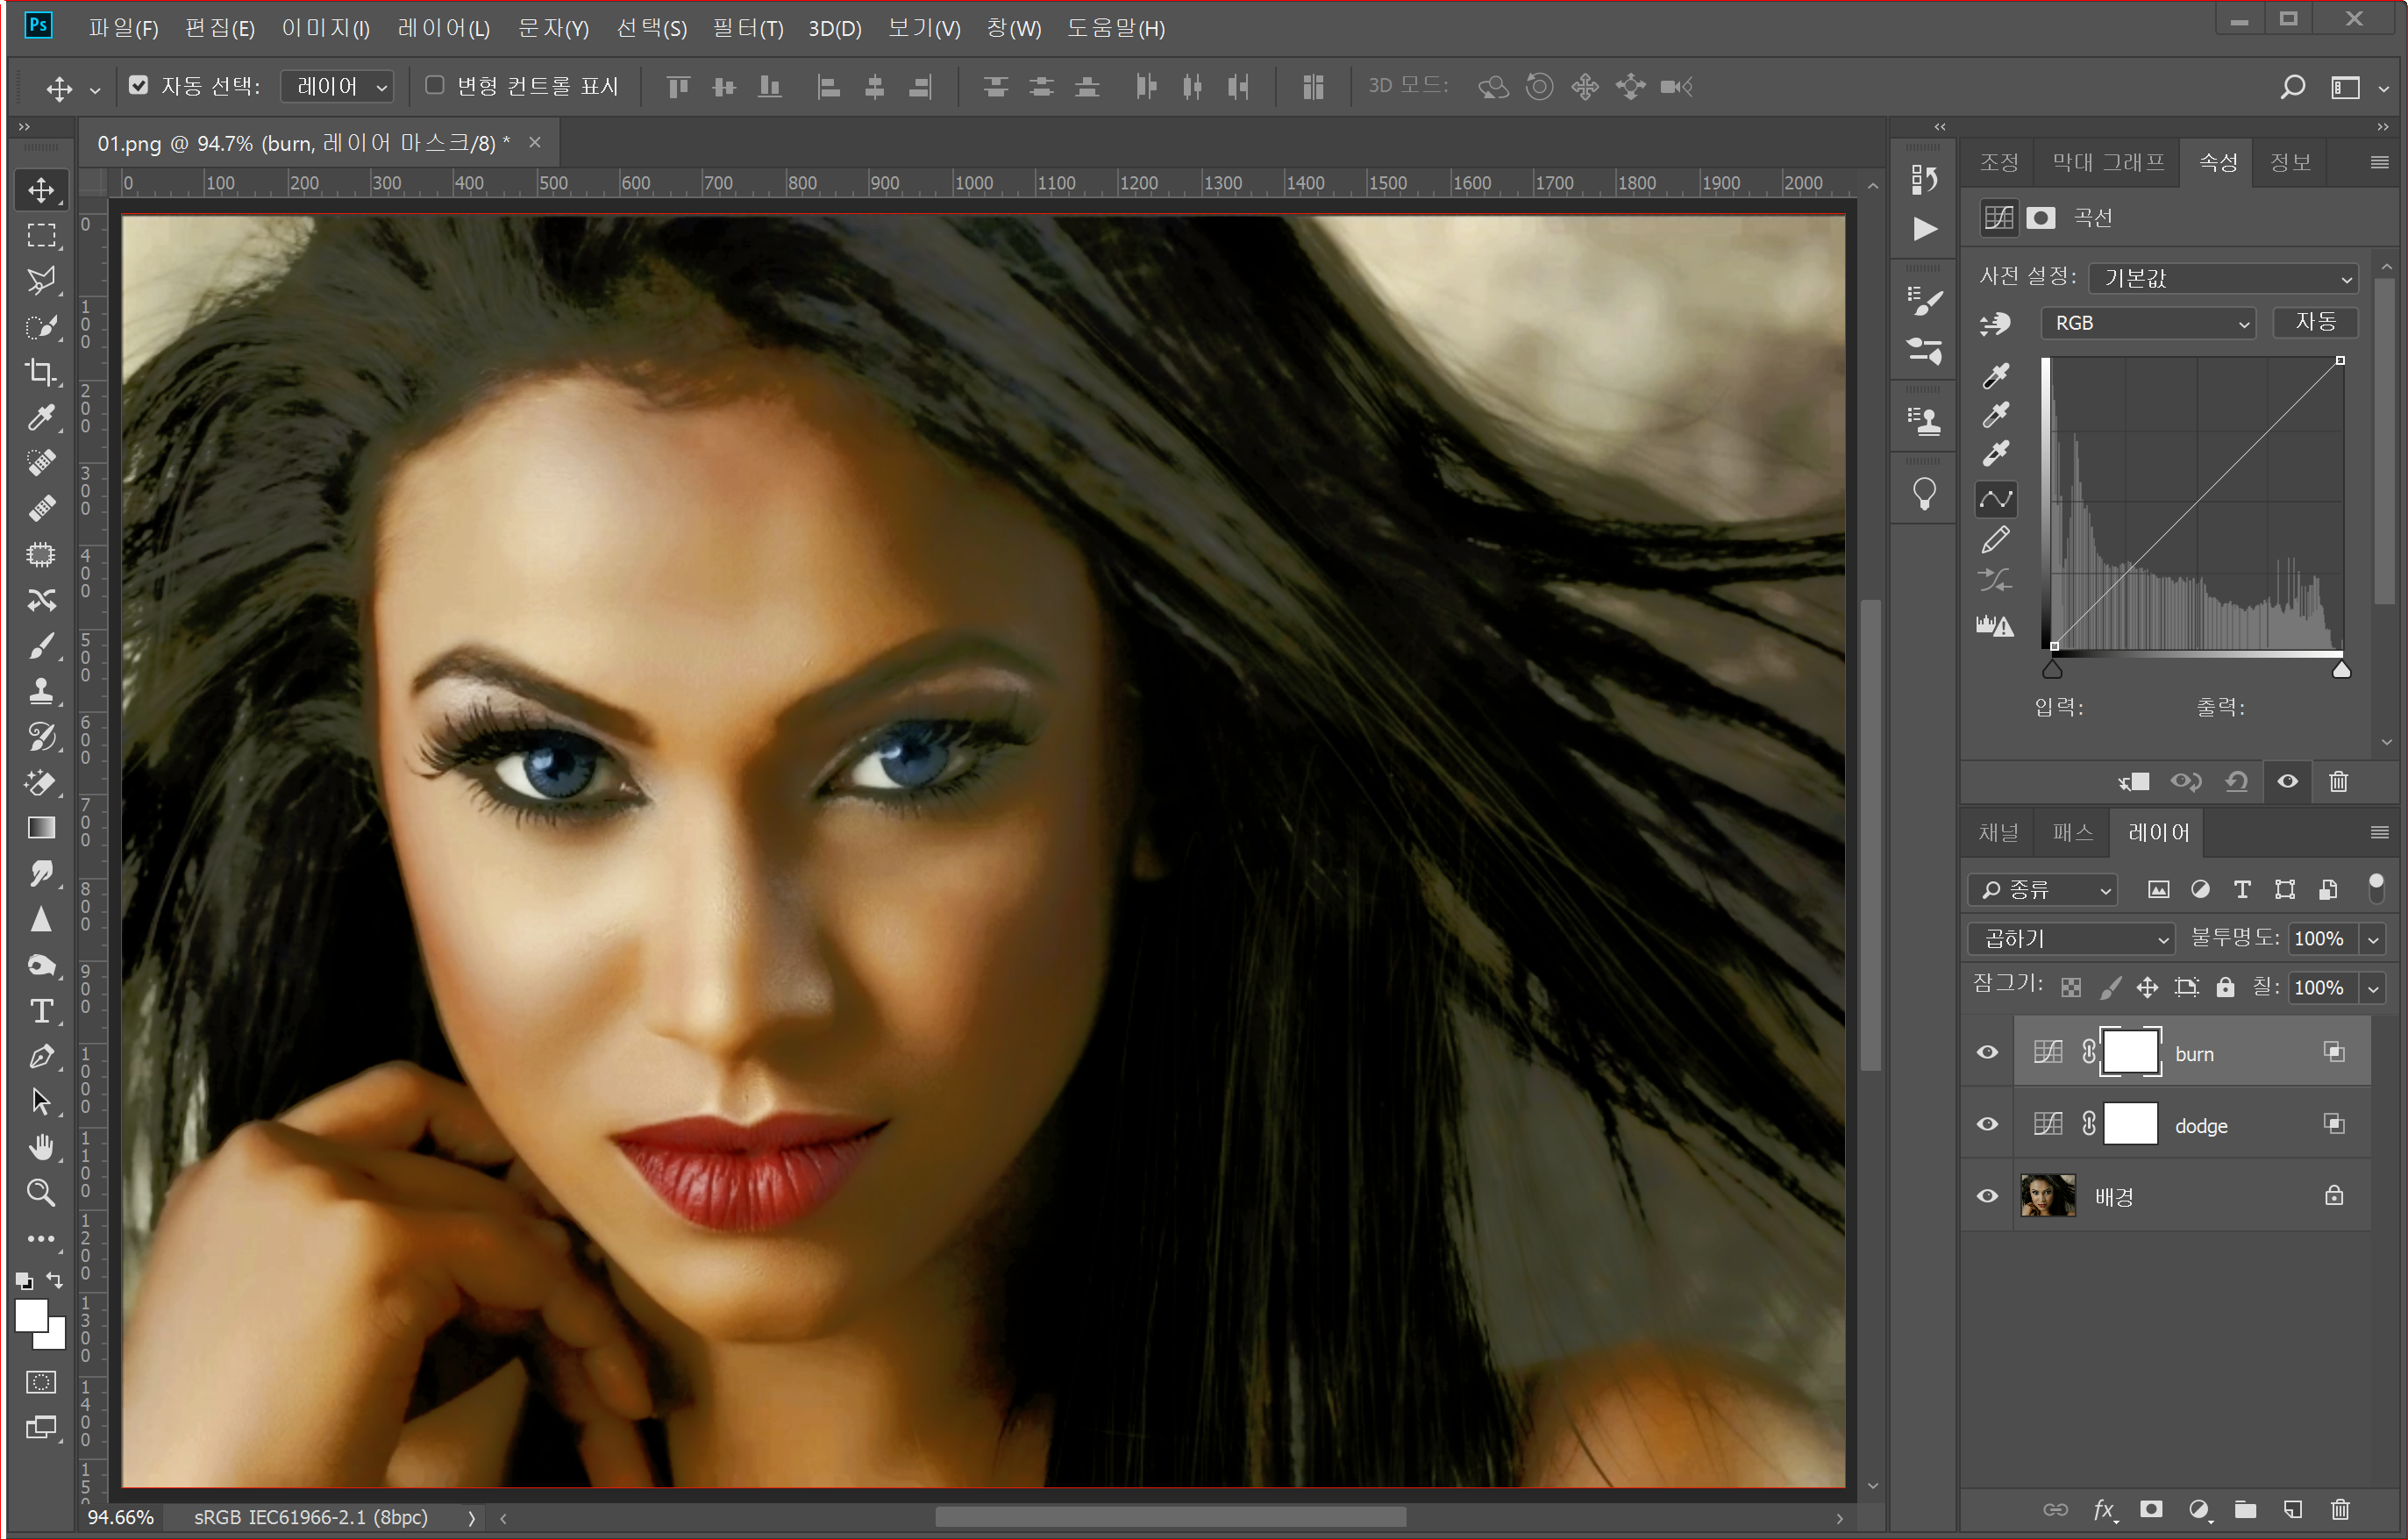Open the 곱하기 blend mode dropdown
Image resolution: width=2408 pixels, height=1540 pixels.
click(2072, 938)
